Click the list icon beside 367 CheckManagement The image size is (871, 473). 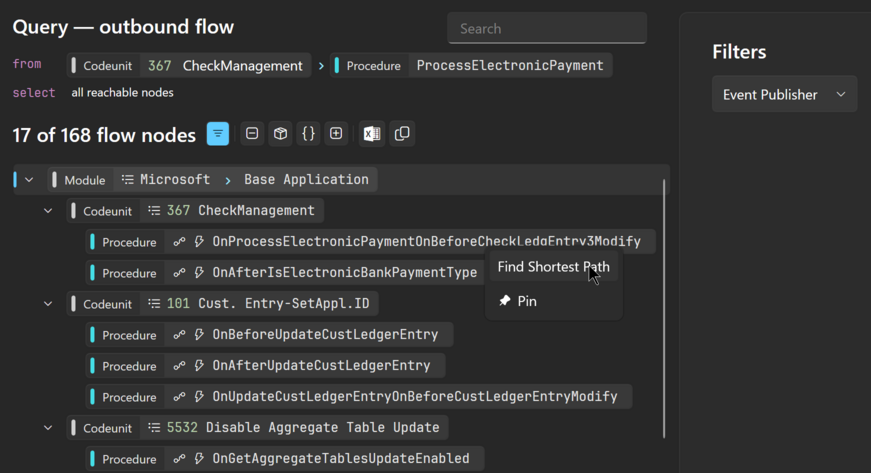point(154,211)
